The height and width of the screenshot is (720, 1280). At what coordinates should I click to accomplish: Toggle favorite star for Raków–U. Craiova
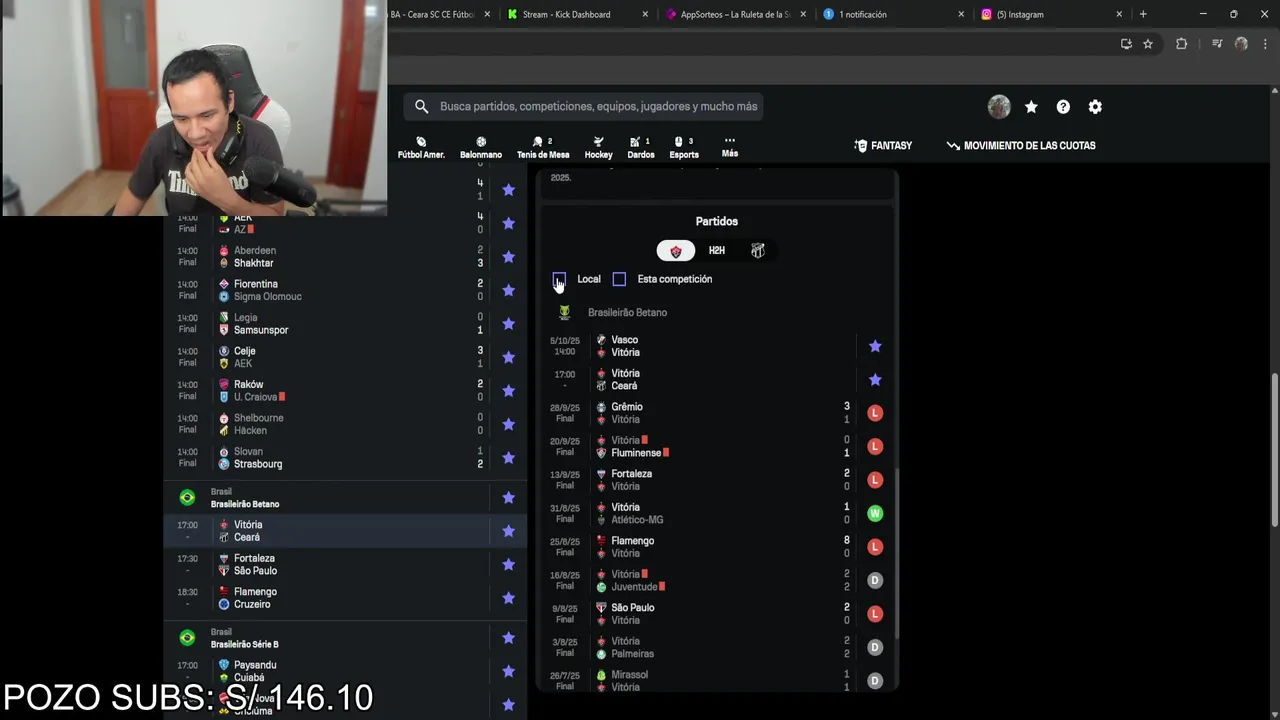click(508, 391)
